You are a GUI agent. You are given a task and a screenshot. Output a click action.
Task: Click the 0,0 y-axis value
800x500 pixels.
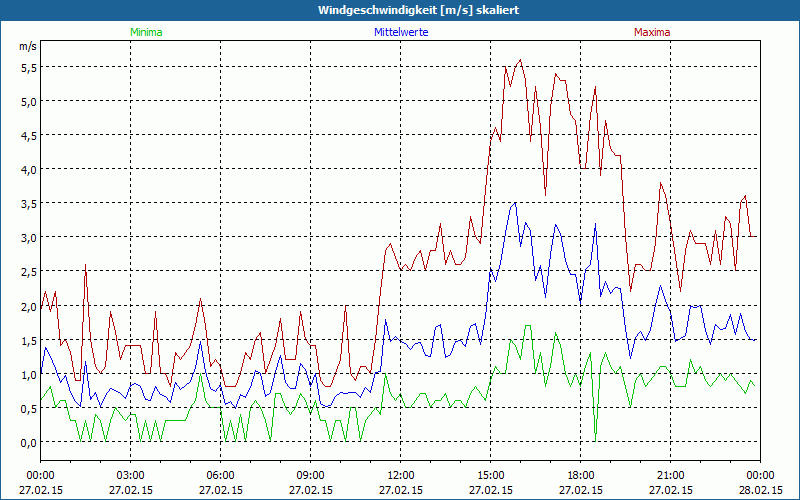(x=29, y=443)
